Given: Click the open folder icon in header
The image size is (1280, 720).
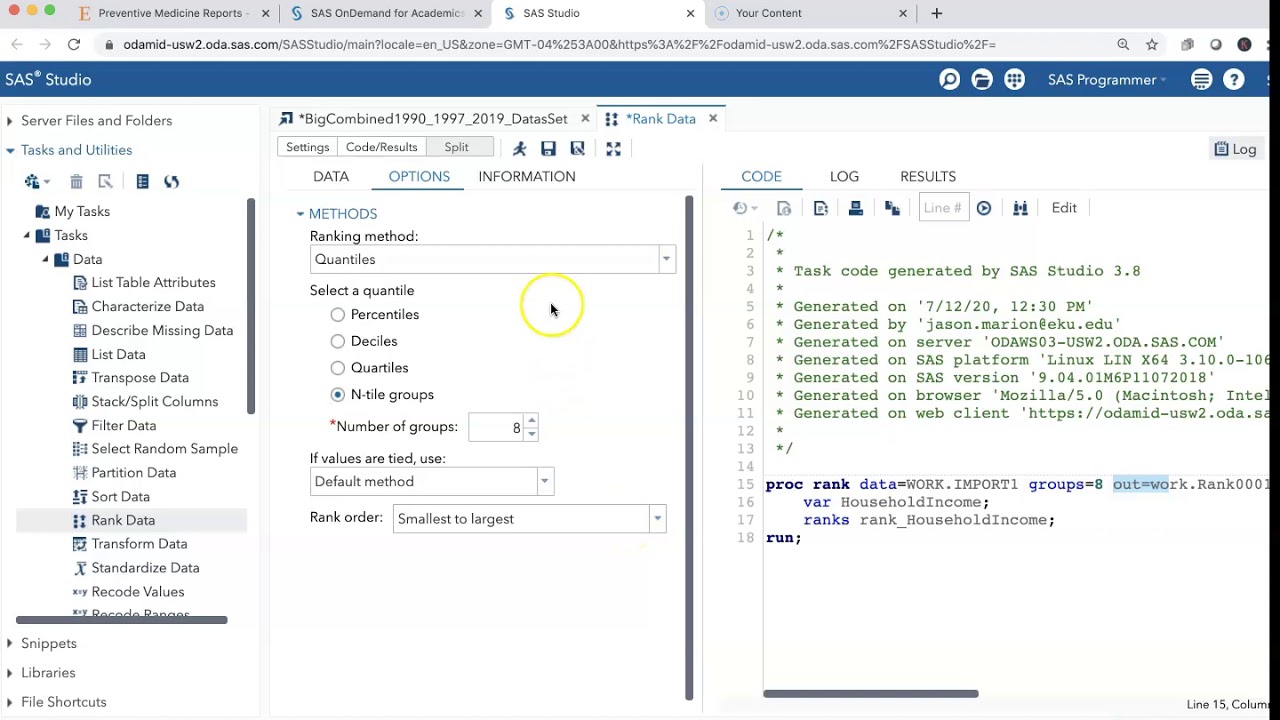Looking at the screenshot, I should (x=982, y=80).
